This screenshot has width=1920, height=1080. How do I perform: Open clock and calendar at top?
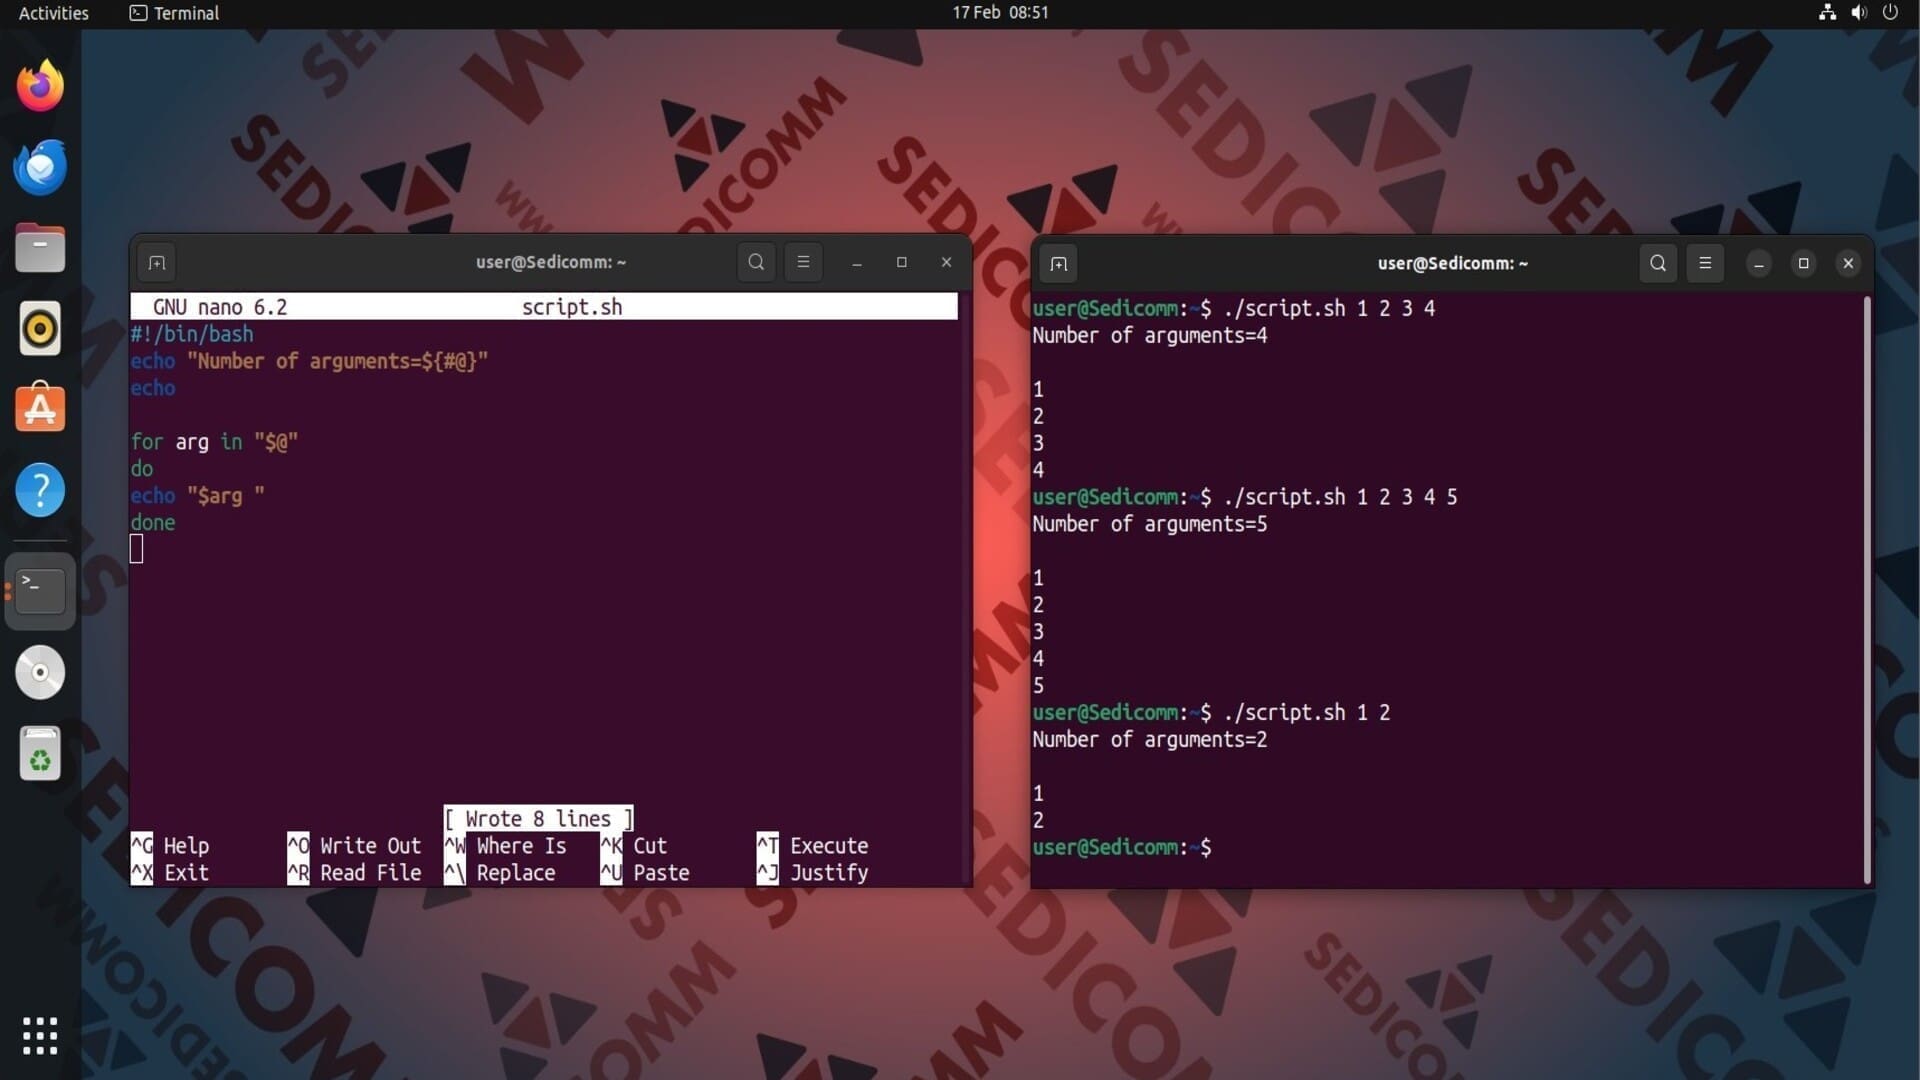click(x=1000, y=13)
